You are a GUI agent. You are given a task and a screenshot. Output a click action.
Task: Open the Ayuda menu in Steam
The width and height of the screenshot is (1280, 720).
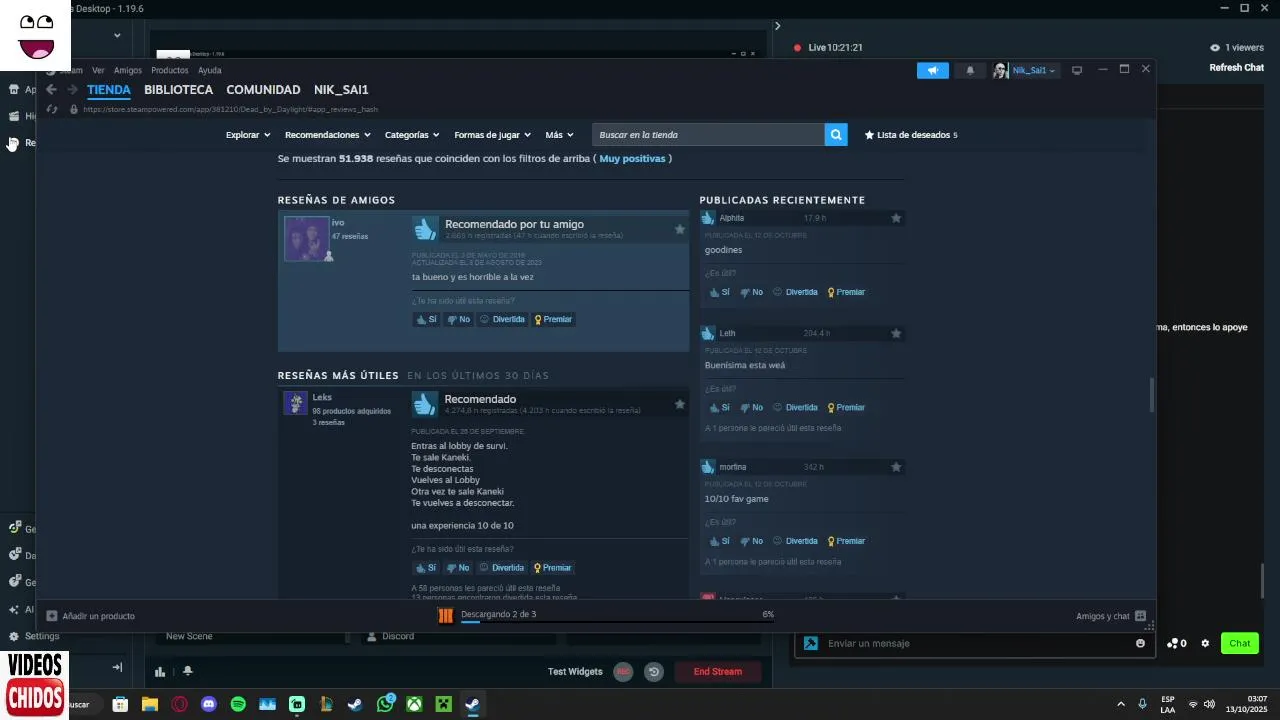(209, 70)
